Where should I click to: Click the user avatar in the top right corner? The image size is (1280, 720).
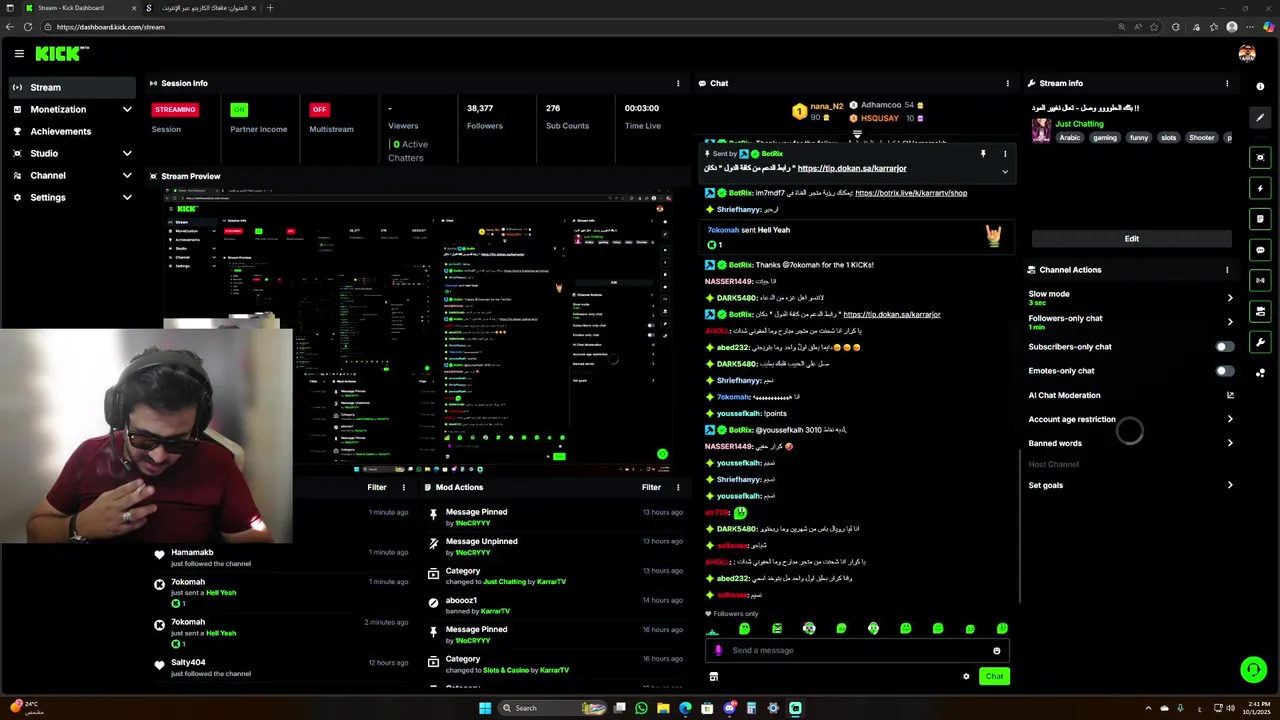click(x=1246, y=53)
